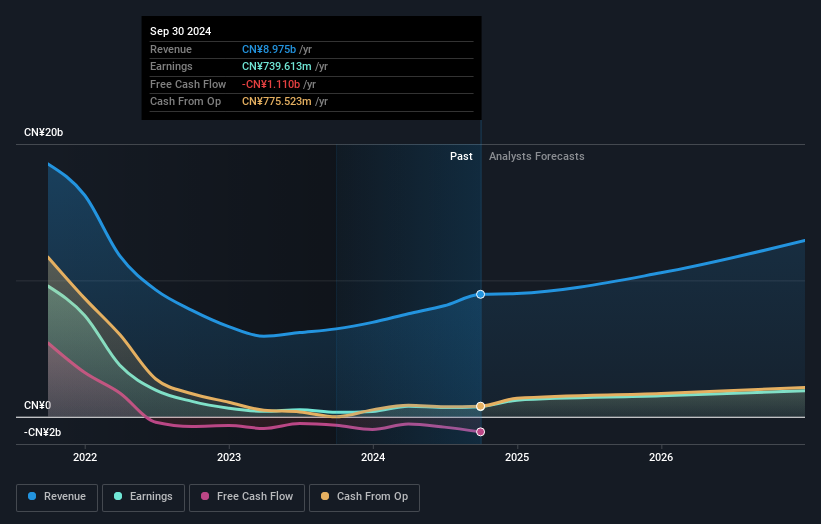The width and height of the screenshot is (821, 524).
Task: Click the 2022 x-axis label
Action: pos(85,458)
